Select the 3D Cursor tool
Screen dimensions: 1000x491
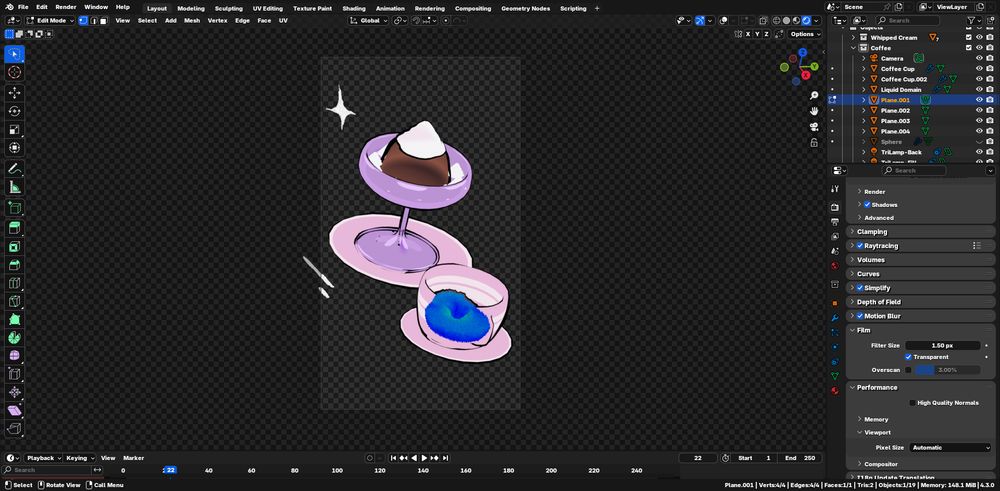pos(14,73)
